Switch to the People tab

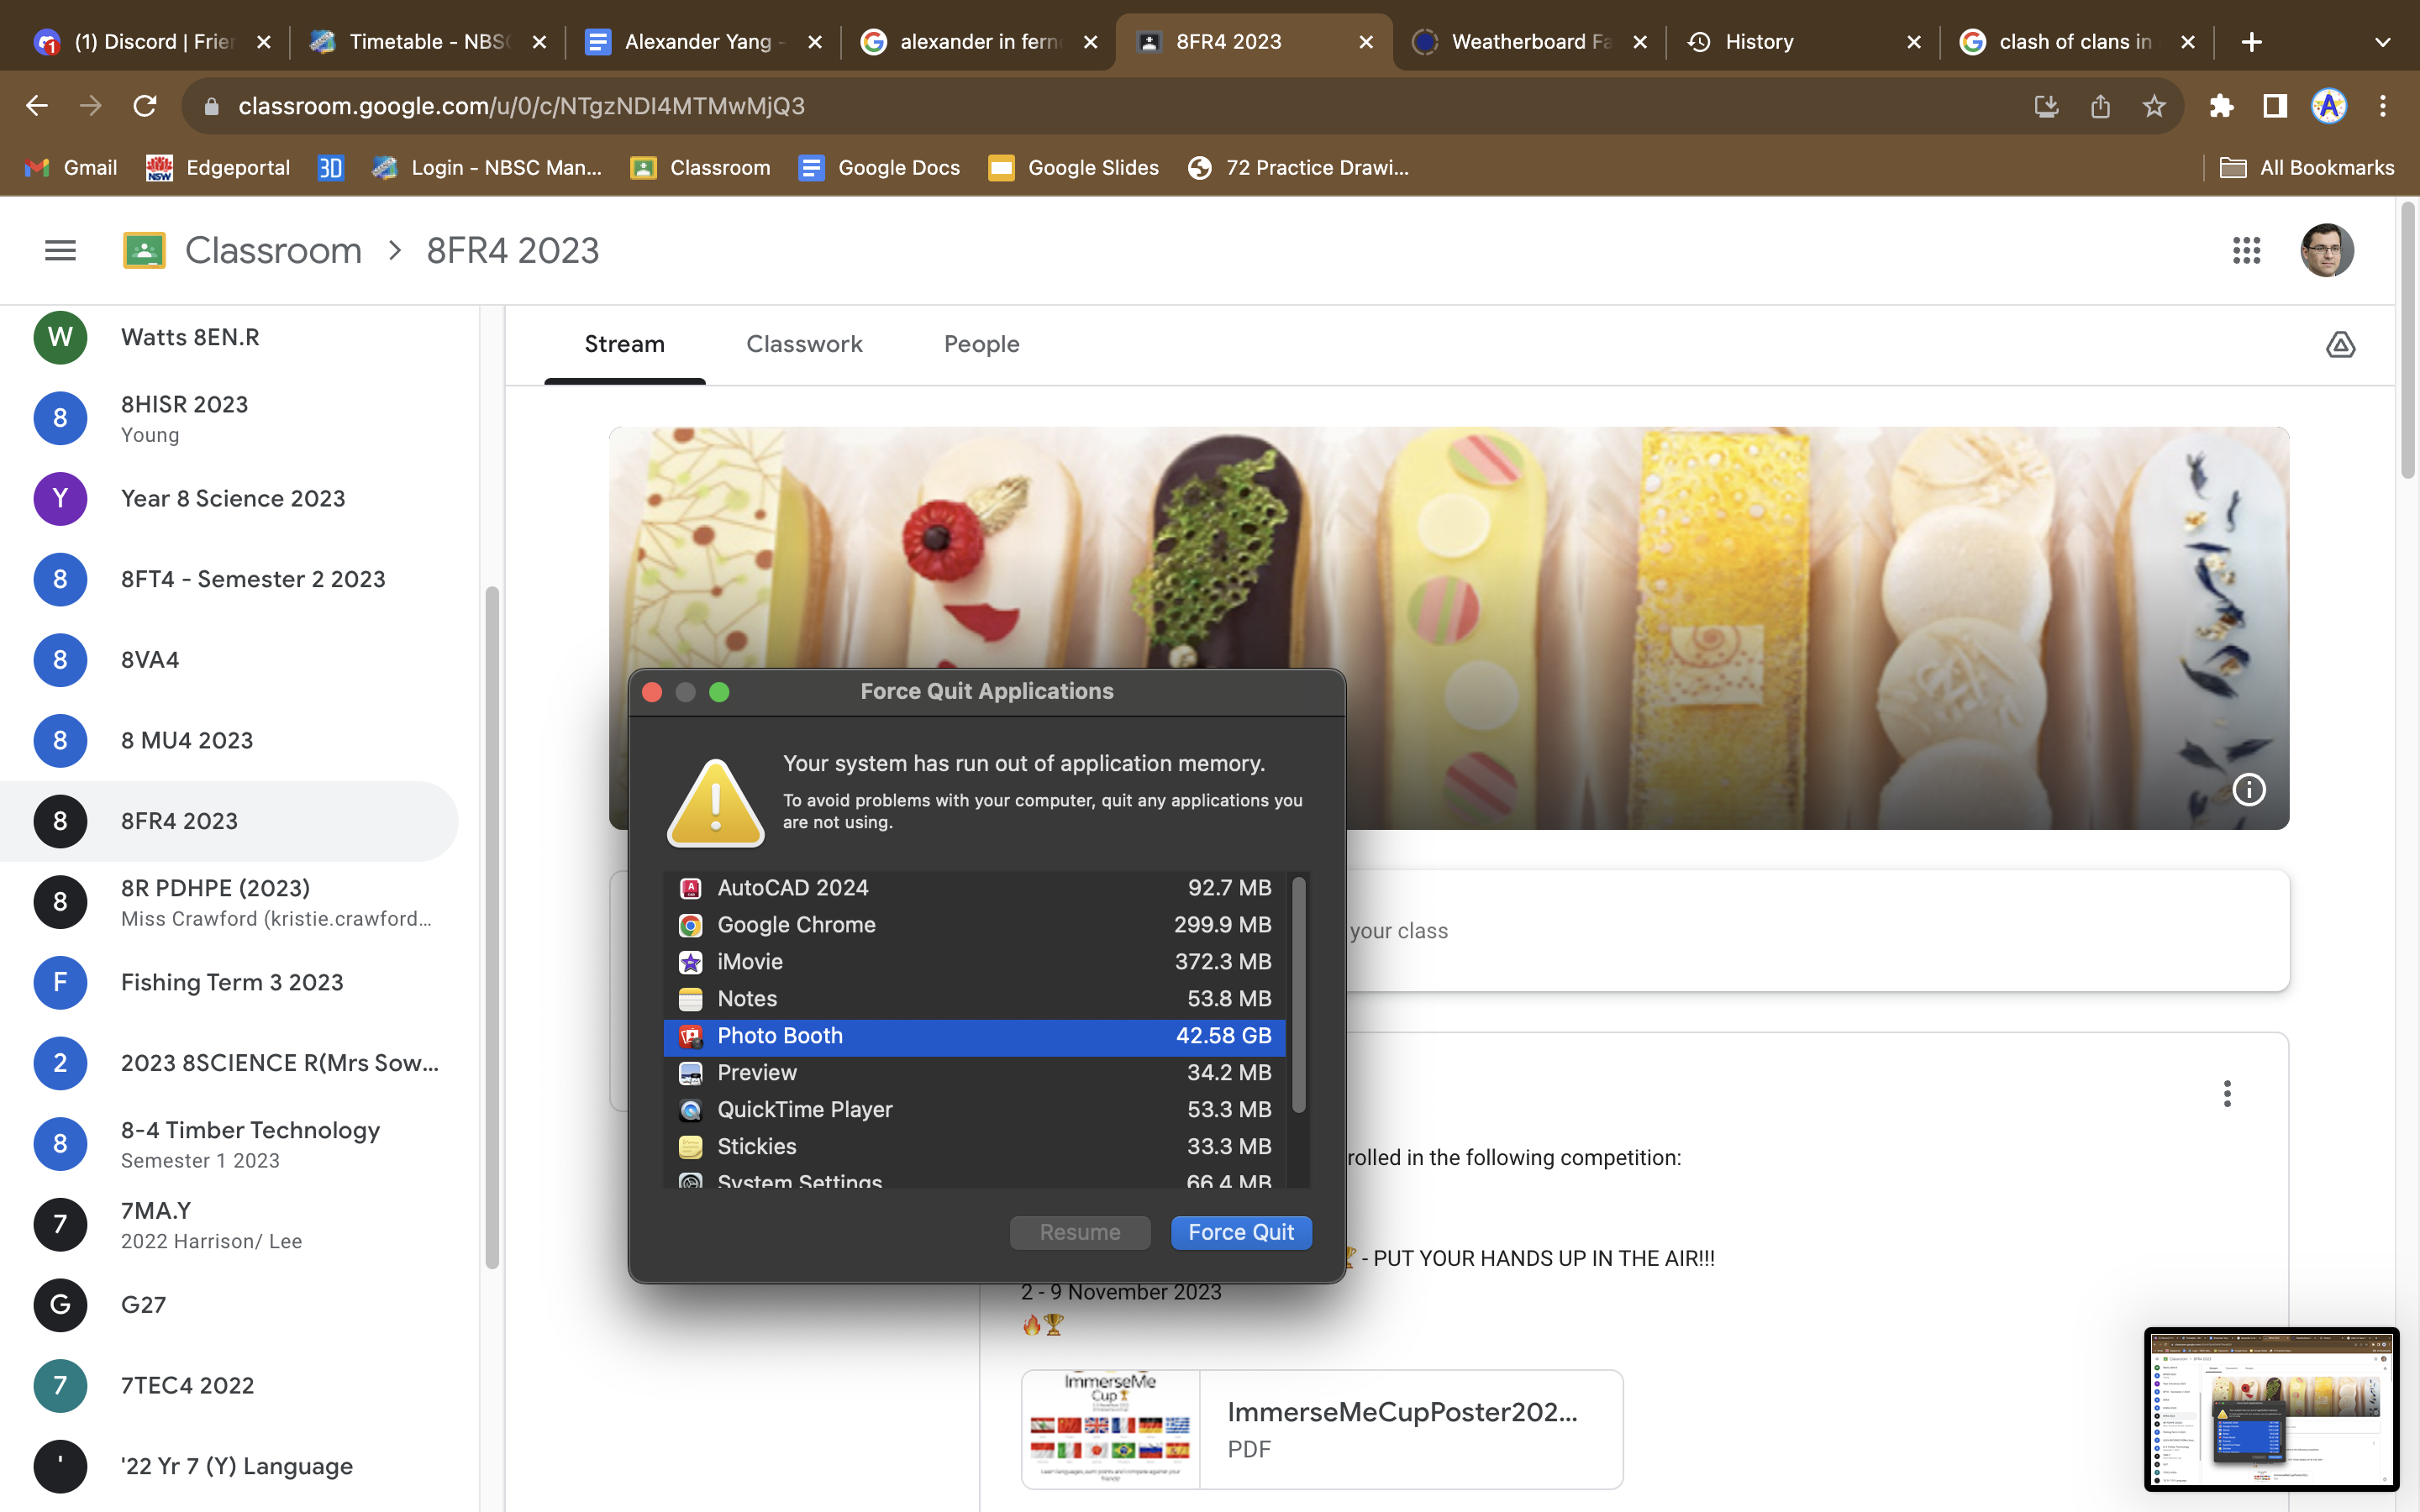tap(981, 344)
